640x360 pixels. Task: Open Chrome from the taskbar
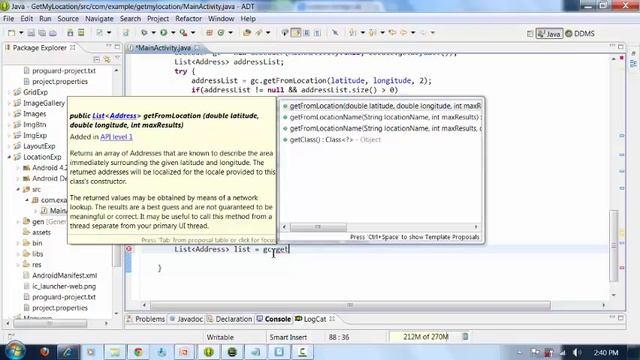pos(138,352)
